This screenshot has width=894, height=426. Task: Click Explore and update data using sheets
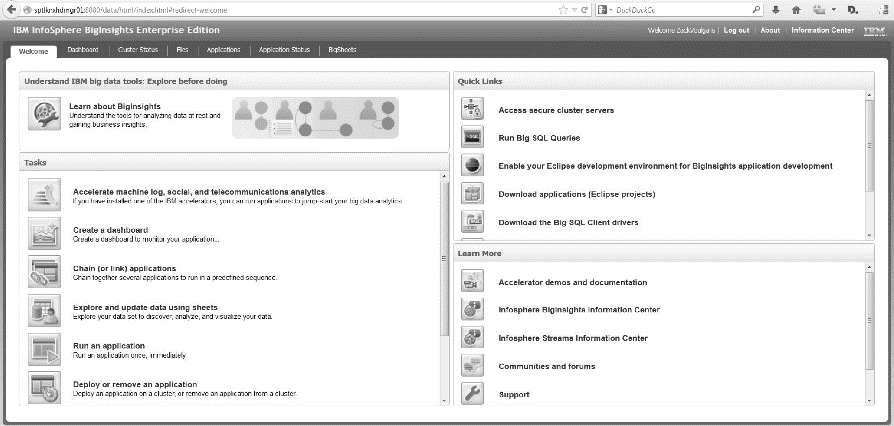(145, 307)
